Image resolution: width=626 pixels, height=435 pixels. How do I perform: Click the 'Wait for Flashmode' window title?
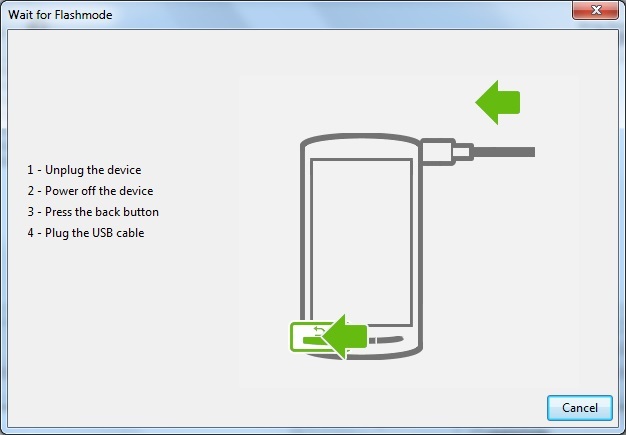[60, 15]
